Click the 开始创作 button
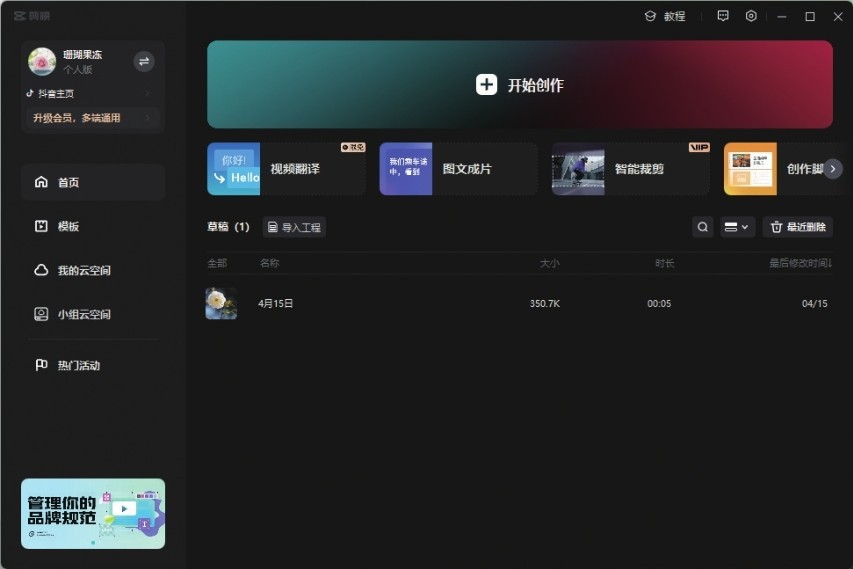The image size is (853, 569). (x=520, y=85)
